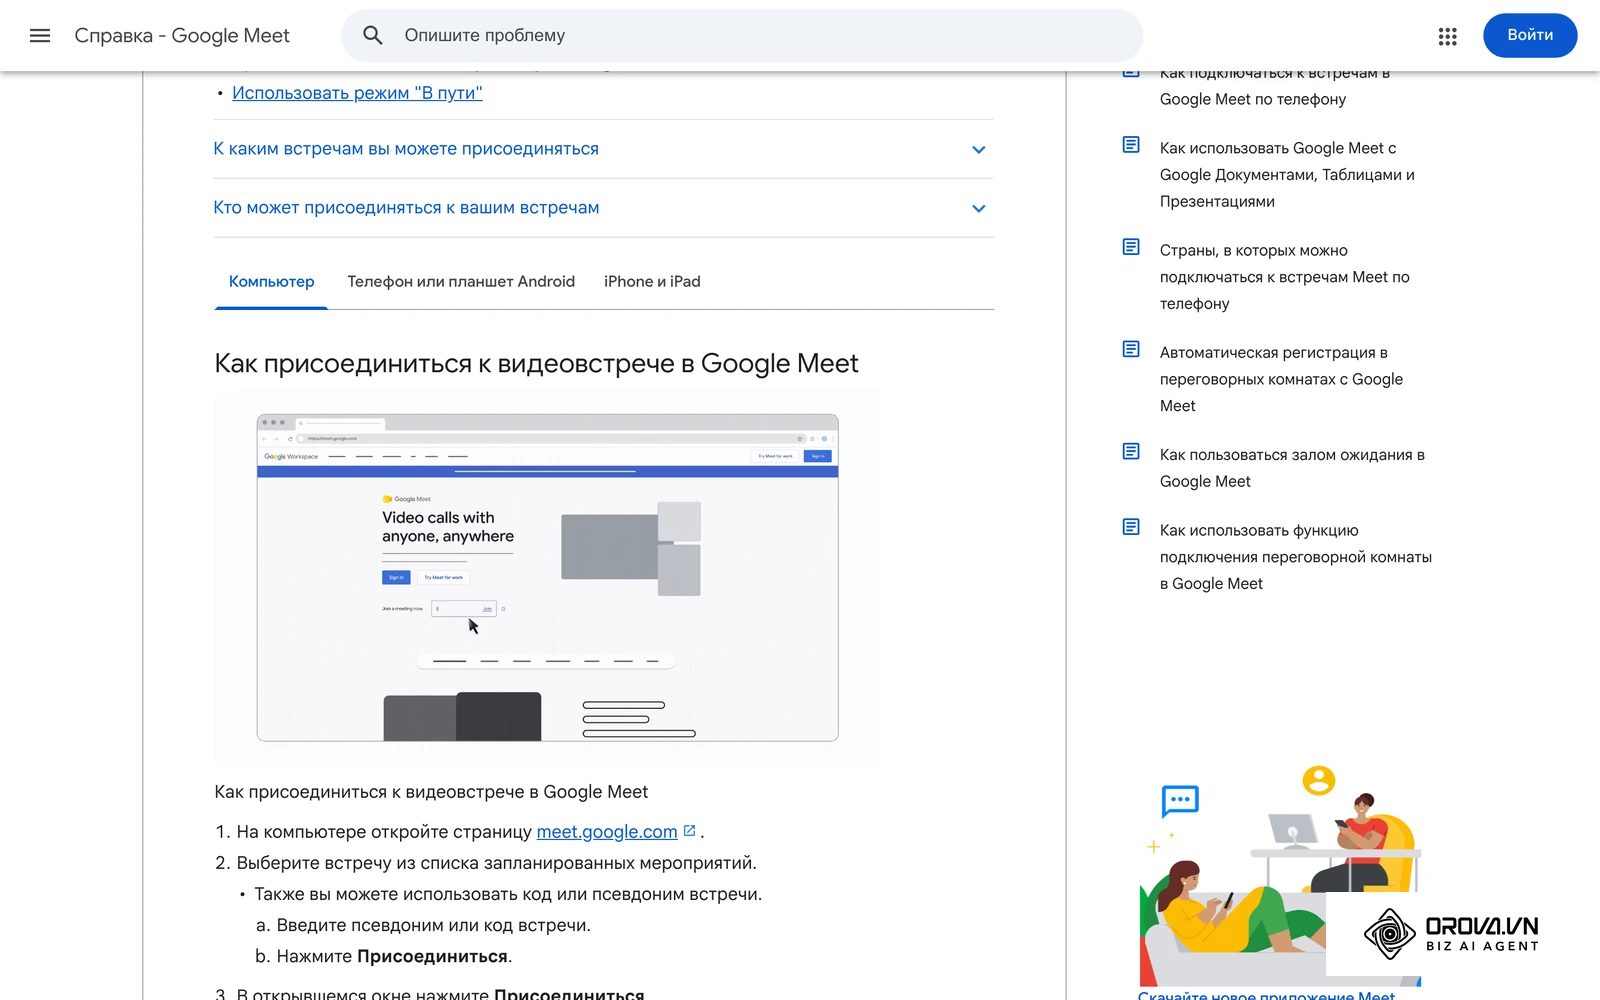This screenshot has width=1600, height=1000.
Task: Open 'Страны, в которых можно подключаться' article
Action: [x=1285, y=277]
